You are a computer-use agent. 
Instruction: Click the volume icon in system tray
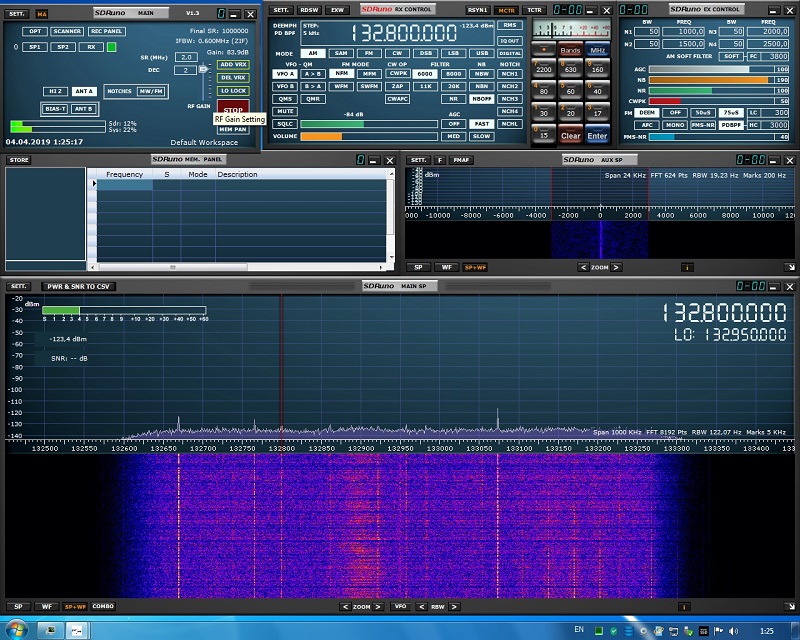(734, 631)
